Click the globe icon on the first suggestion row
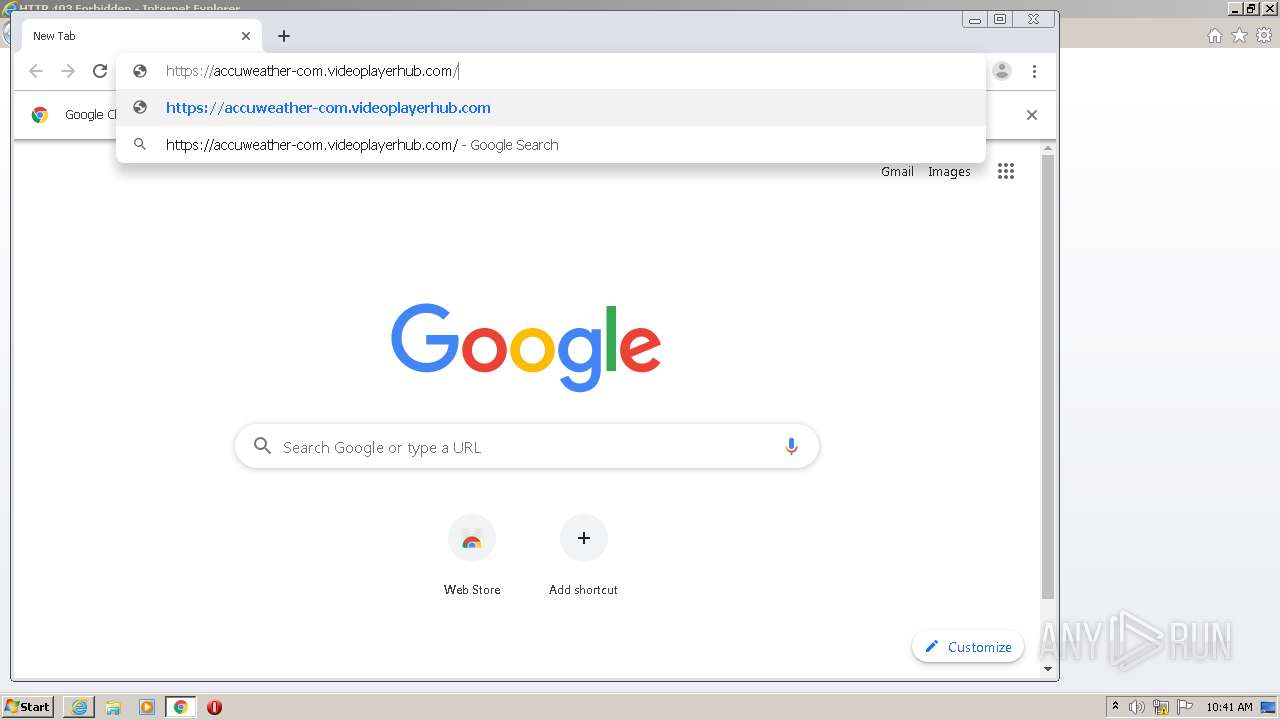Viewport: 1280px width, 720px height. [140, 108]
